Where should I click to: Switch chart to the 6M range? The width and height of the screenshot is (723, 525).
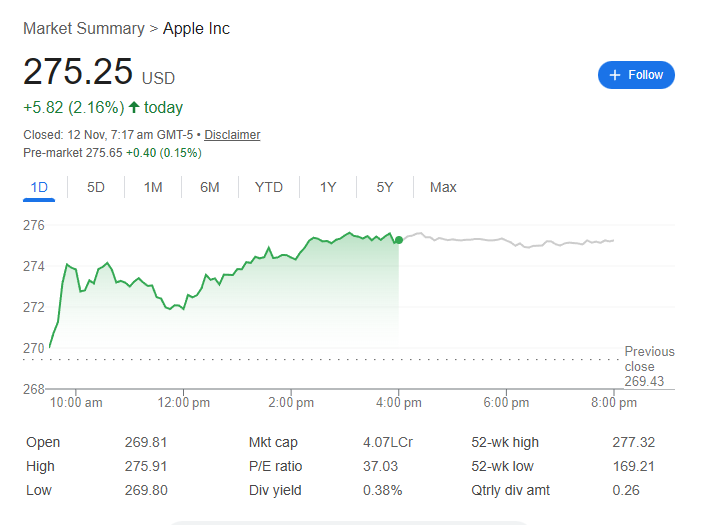209,187
